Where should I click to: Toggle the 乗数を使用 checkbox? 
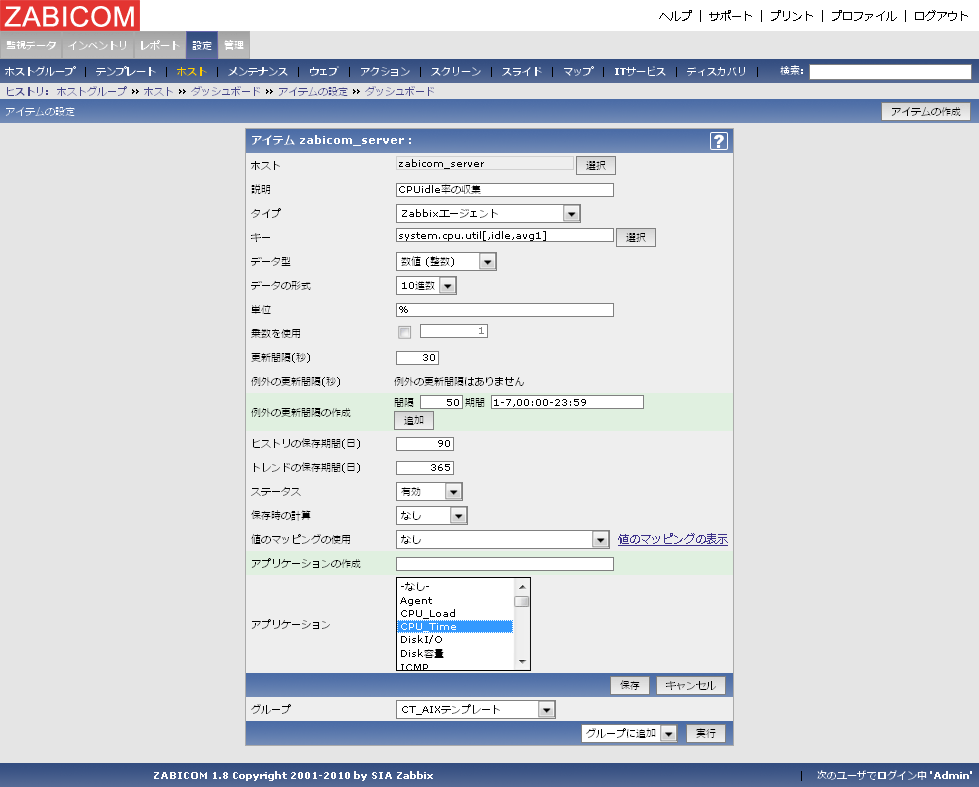405,333
